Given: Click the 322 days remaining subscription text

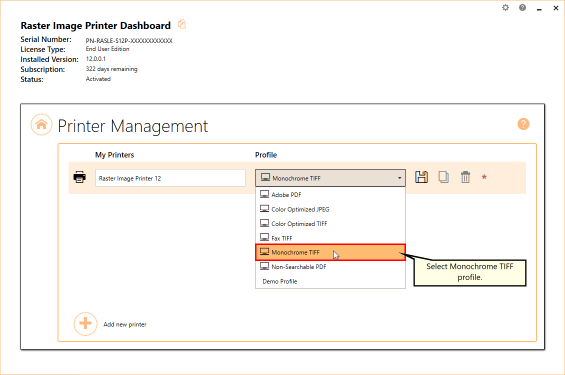Looking at the screenshot, I should (x=111, y=69).
